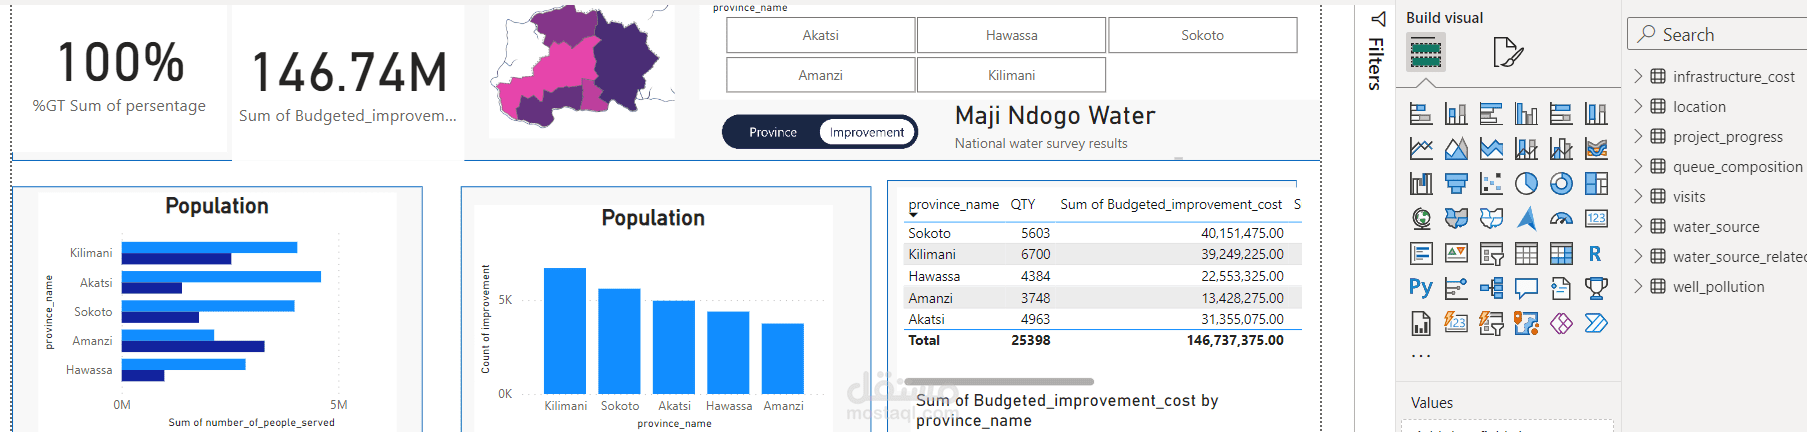Expand the project_progress table
This screenshot has height=432, width=1807.
point(1638,136)
